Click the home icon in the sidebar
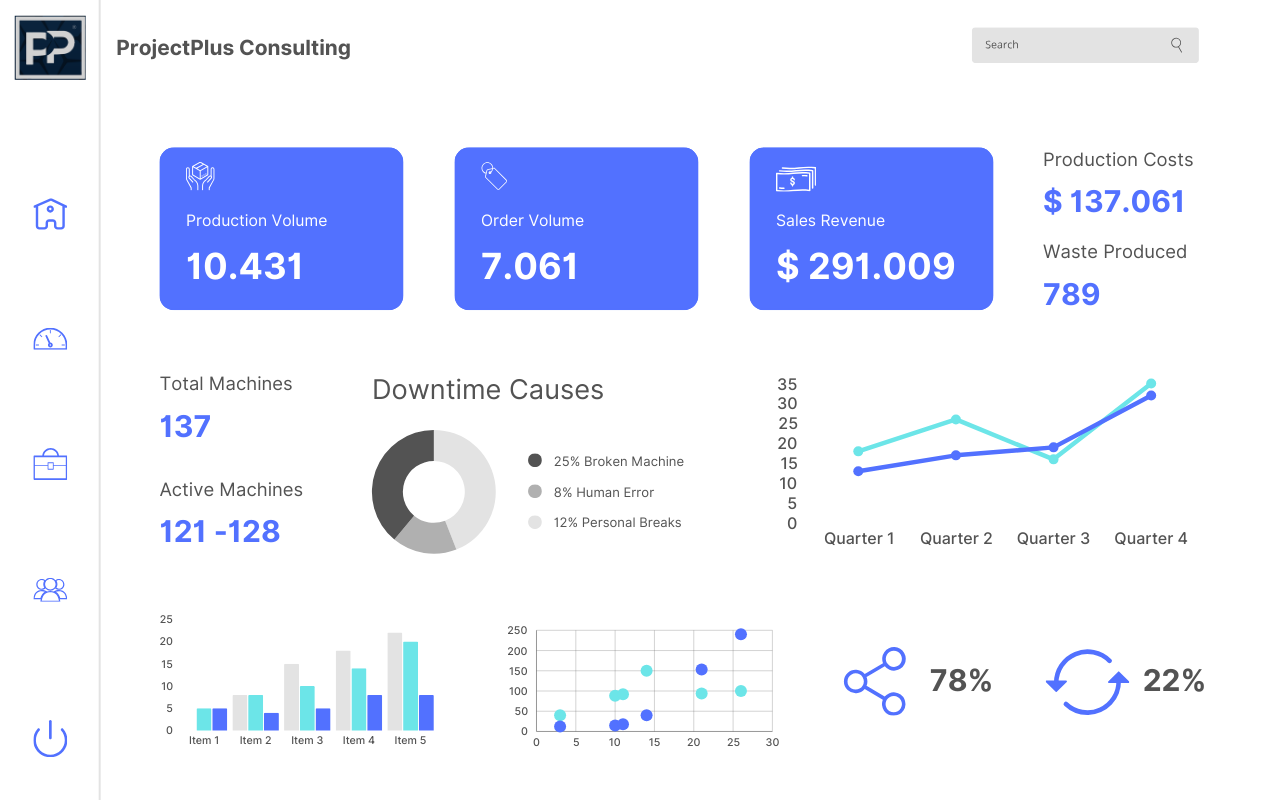 [x=50, y=214]
